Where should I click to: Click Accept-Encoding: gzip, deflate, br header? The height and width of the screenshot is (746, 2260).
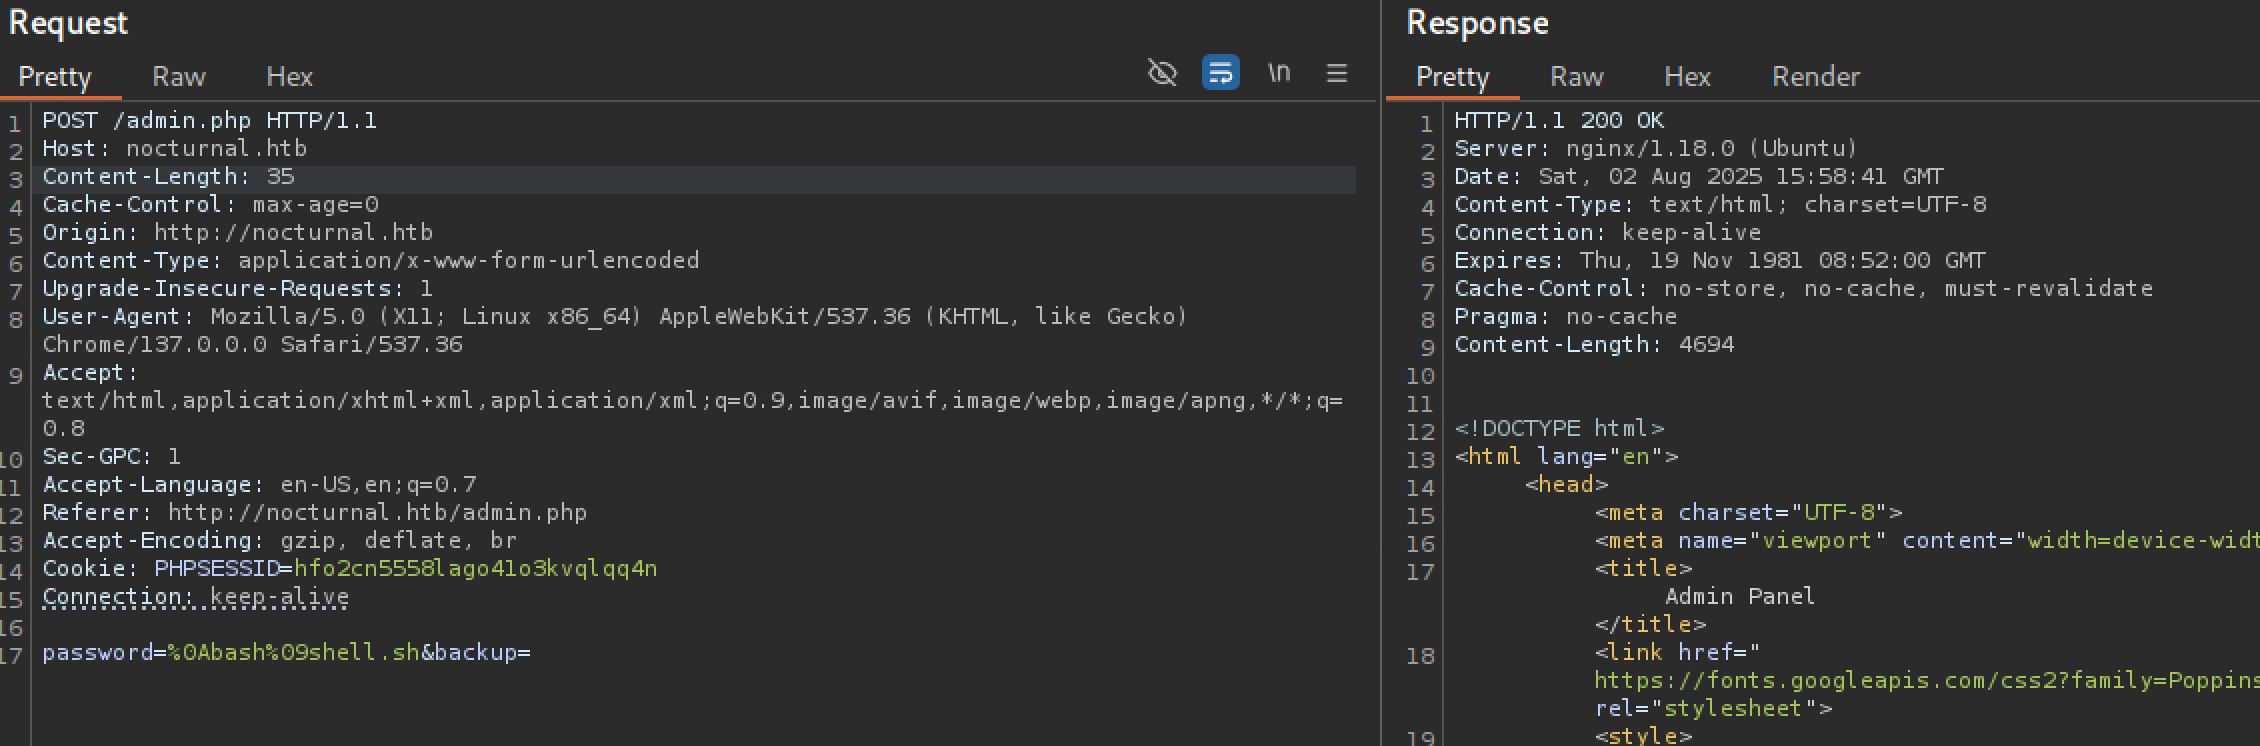point(279,541)
